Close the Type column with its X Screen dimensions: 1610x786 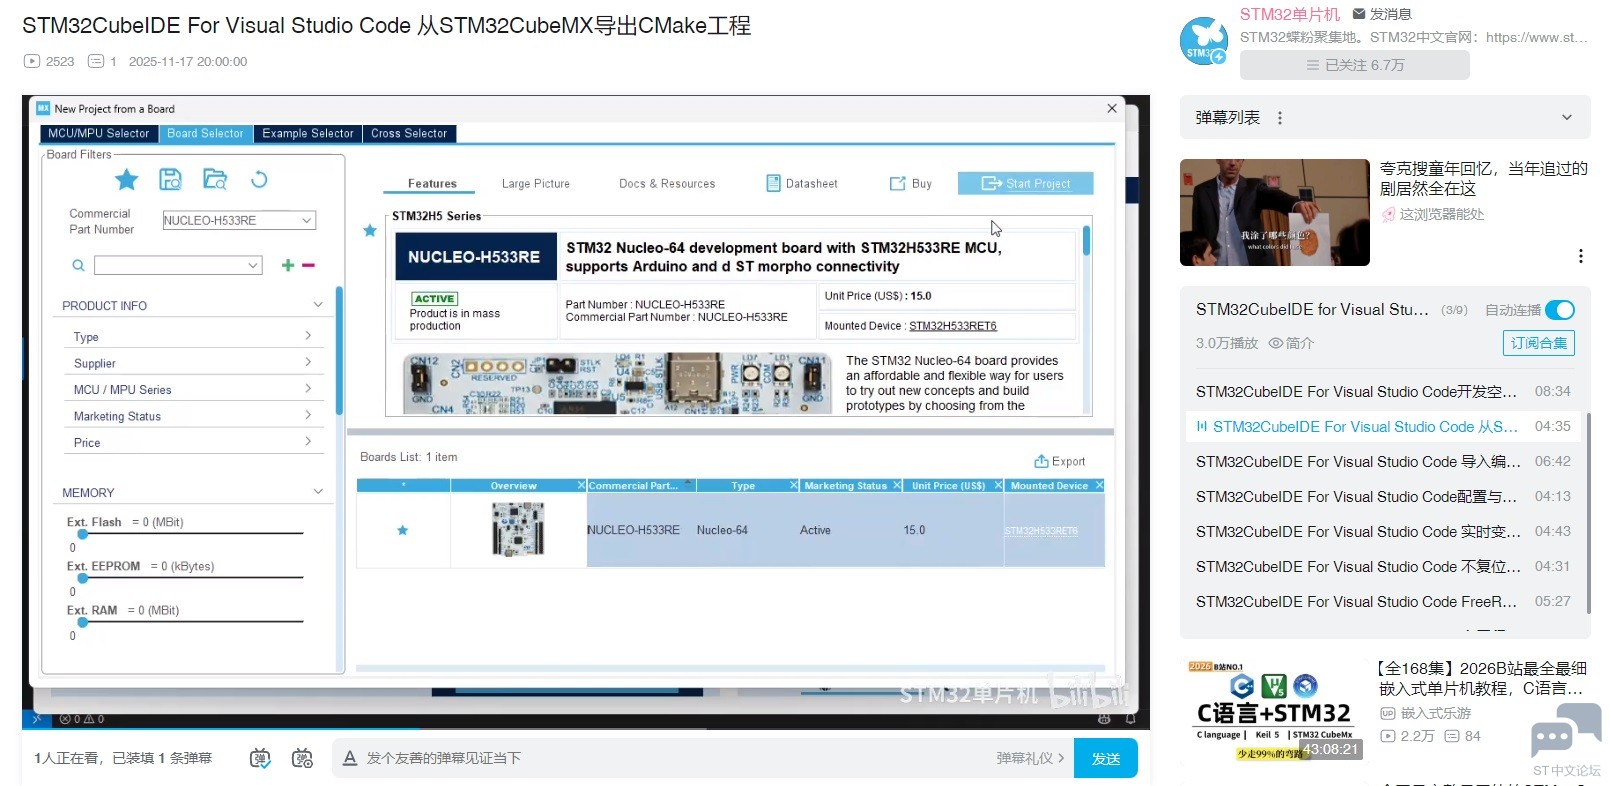[x=794, y=485]
